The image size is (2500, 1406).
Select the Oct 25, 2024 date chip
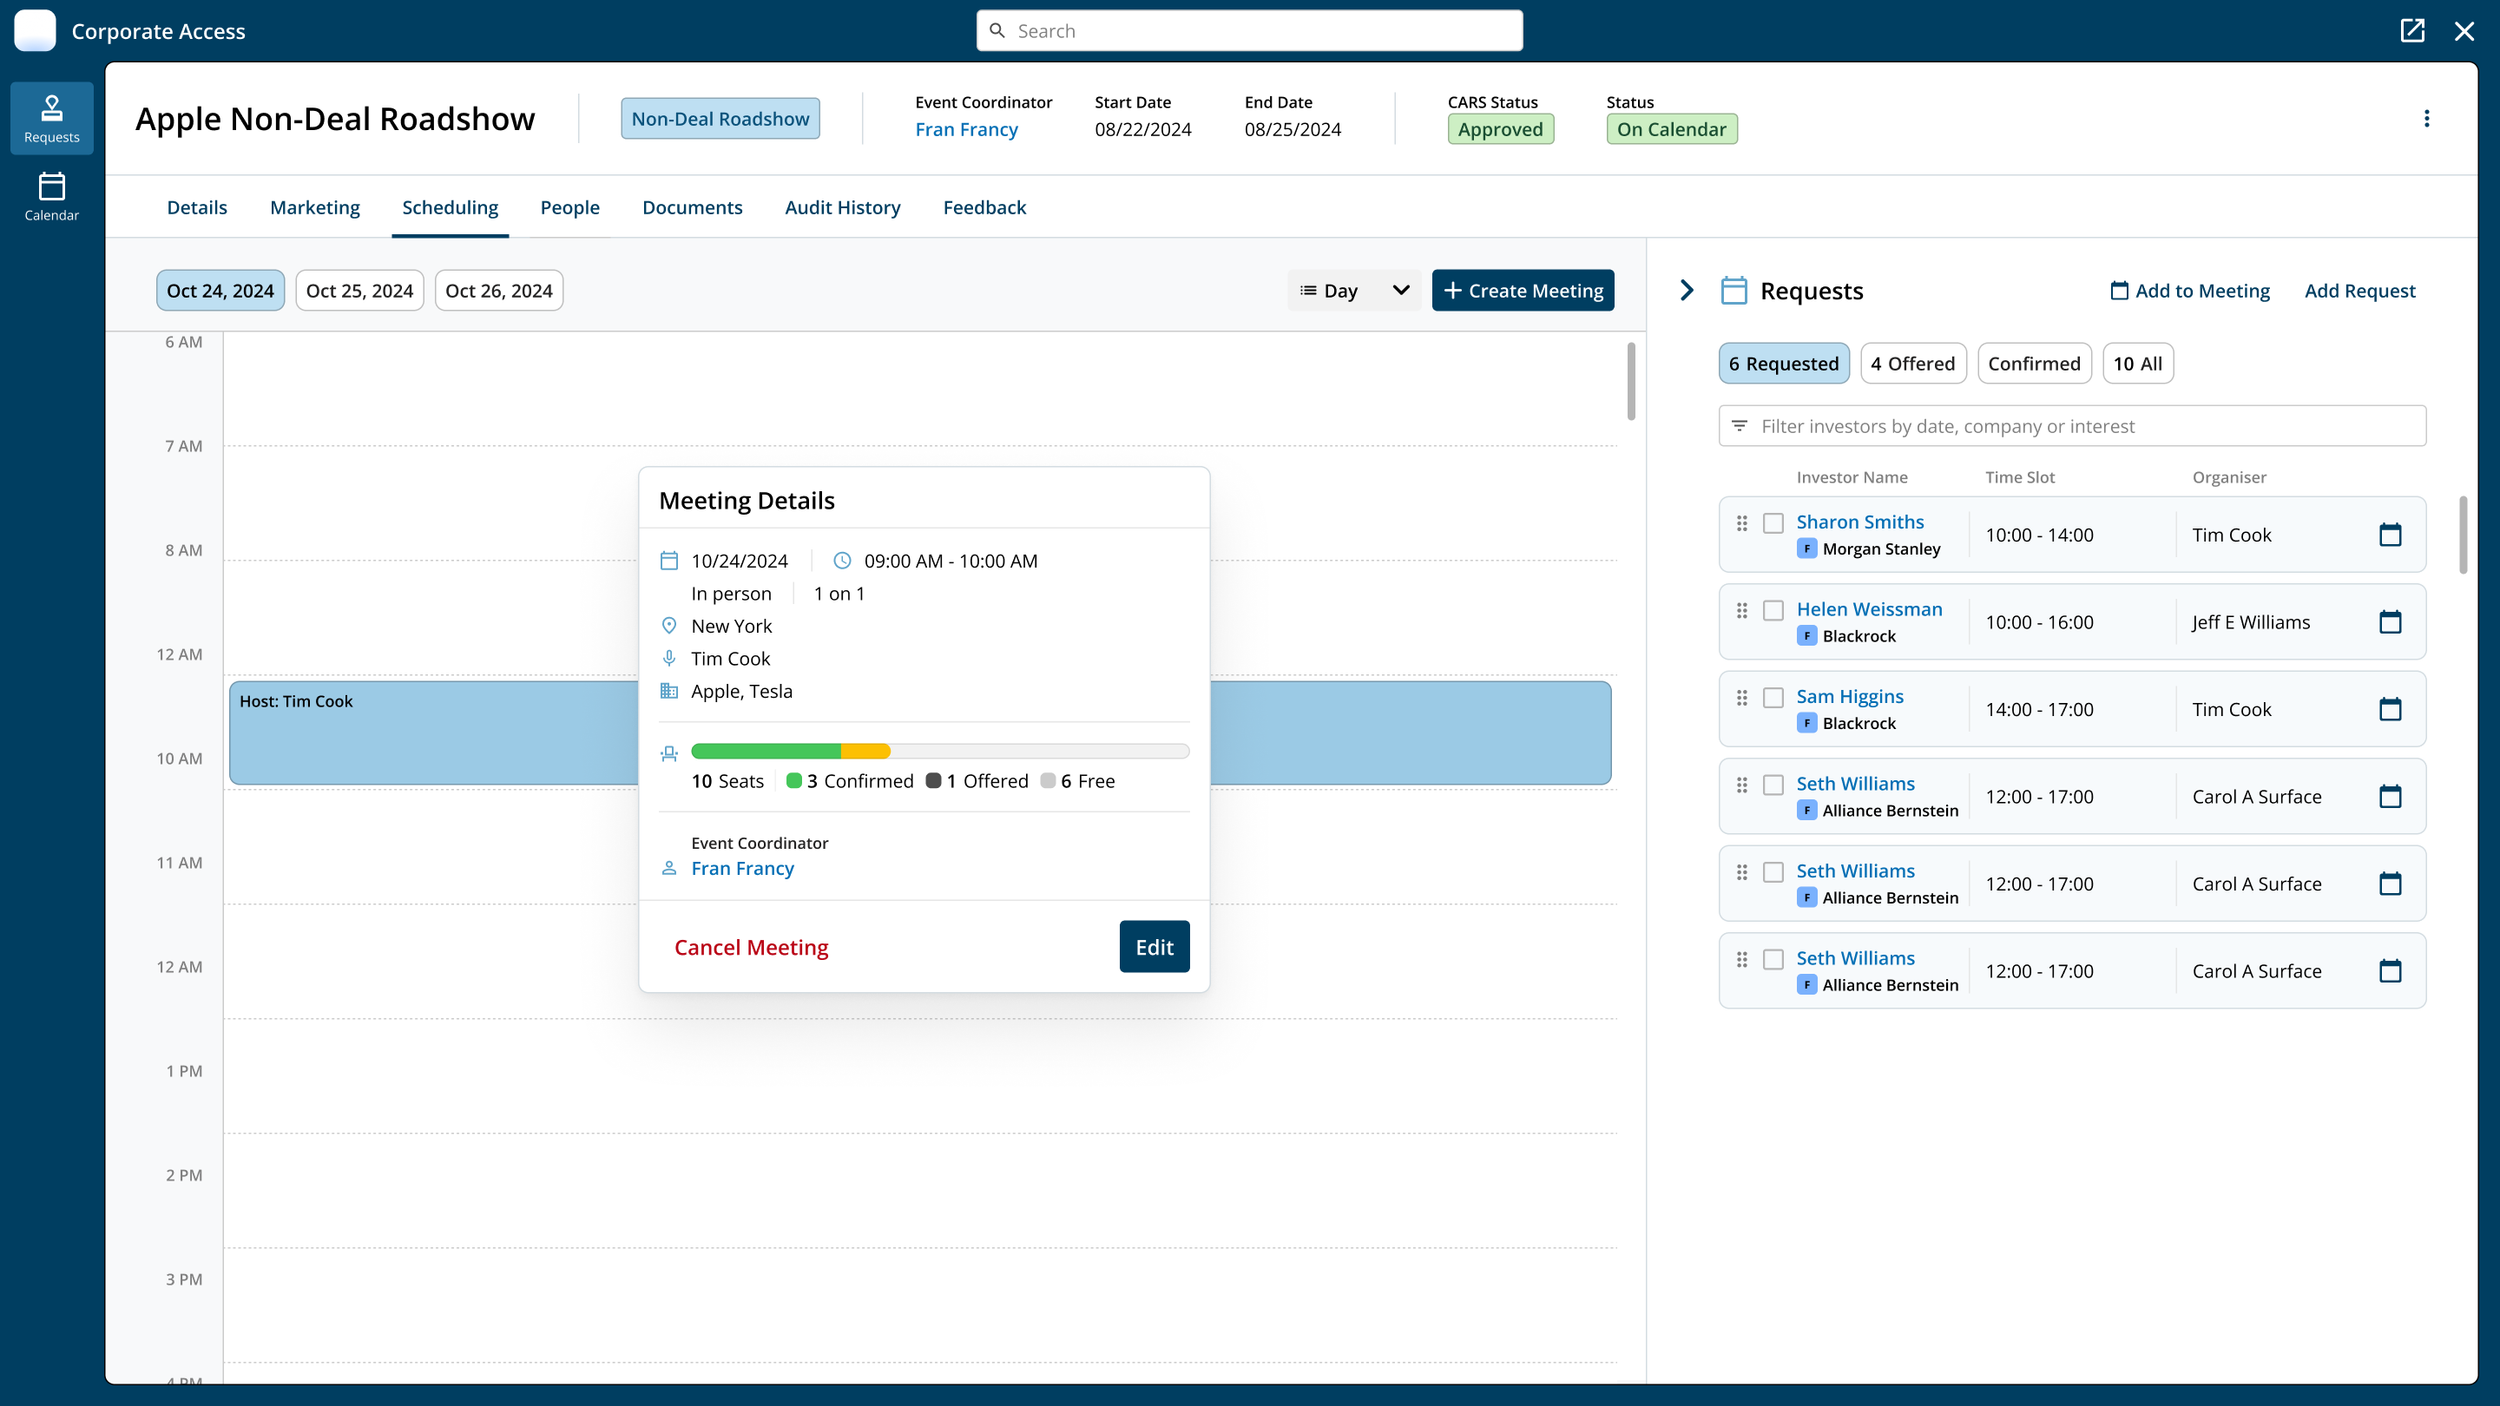[x=359, y=291]
